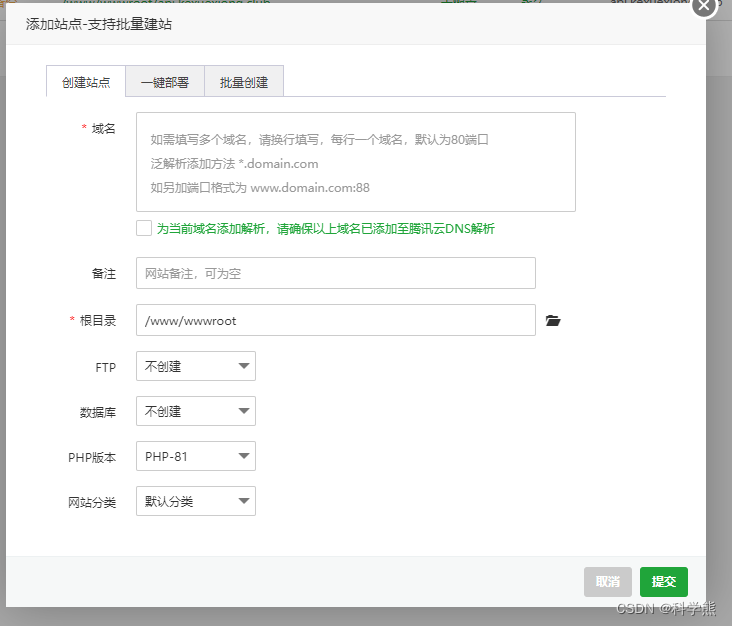This screenshot has height=626, width=732.
Task: Click the DNS resolution green label text
Action: click(x=325, y=228)
